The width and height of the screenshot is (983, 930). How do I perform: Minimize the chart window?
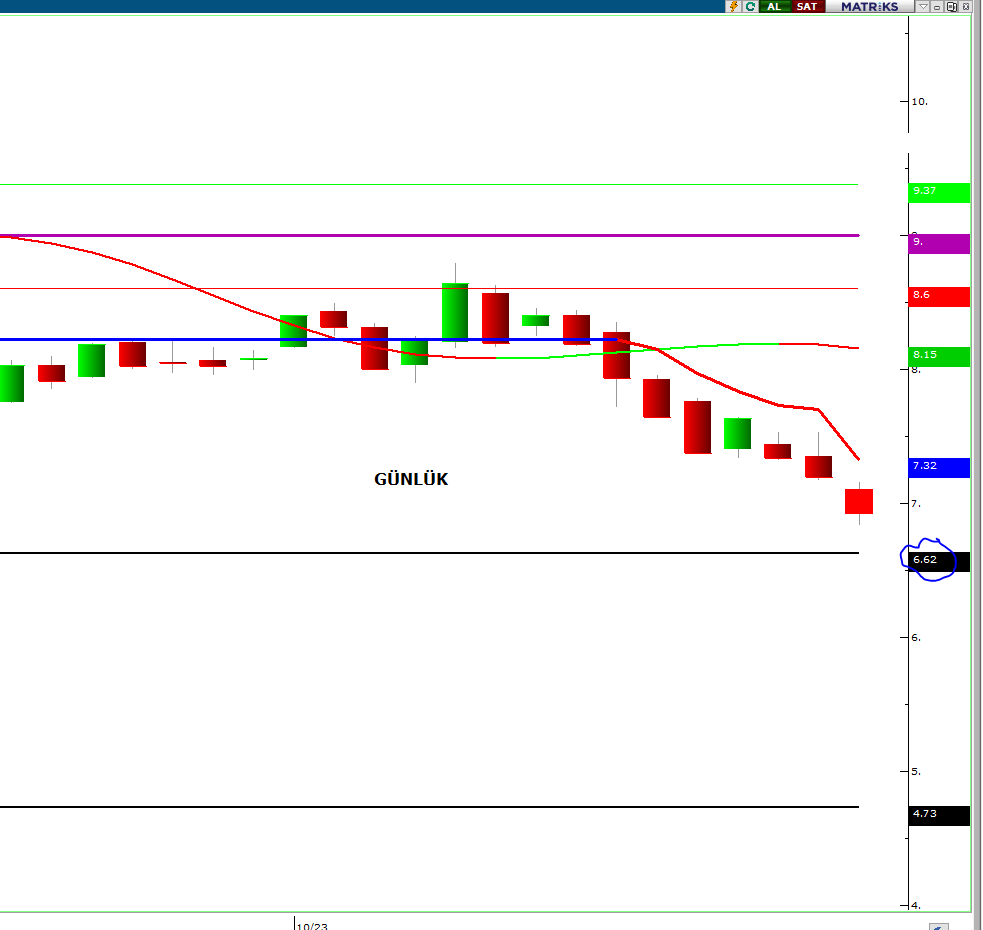(x=937, y=6)
